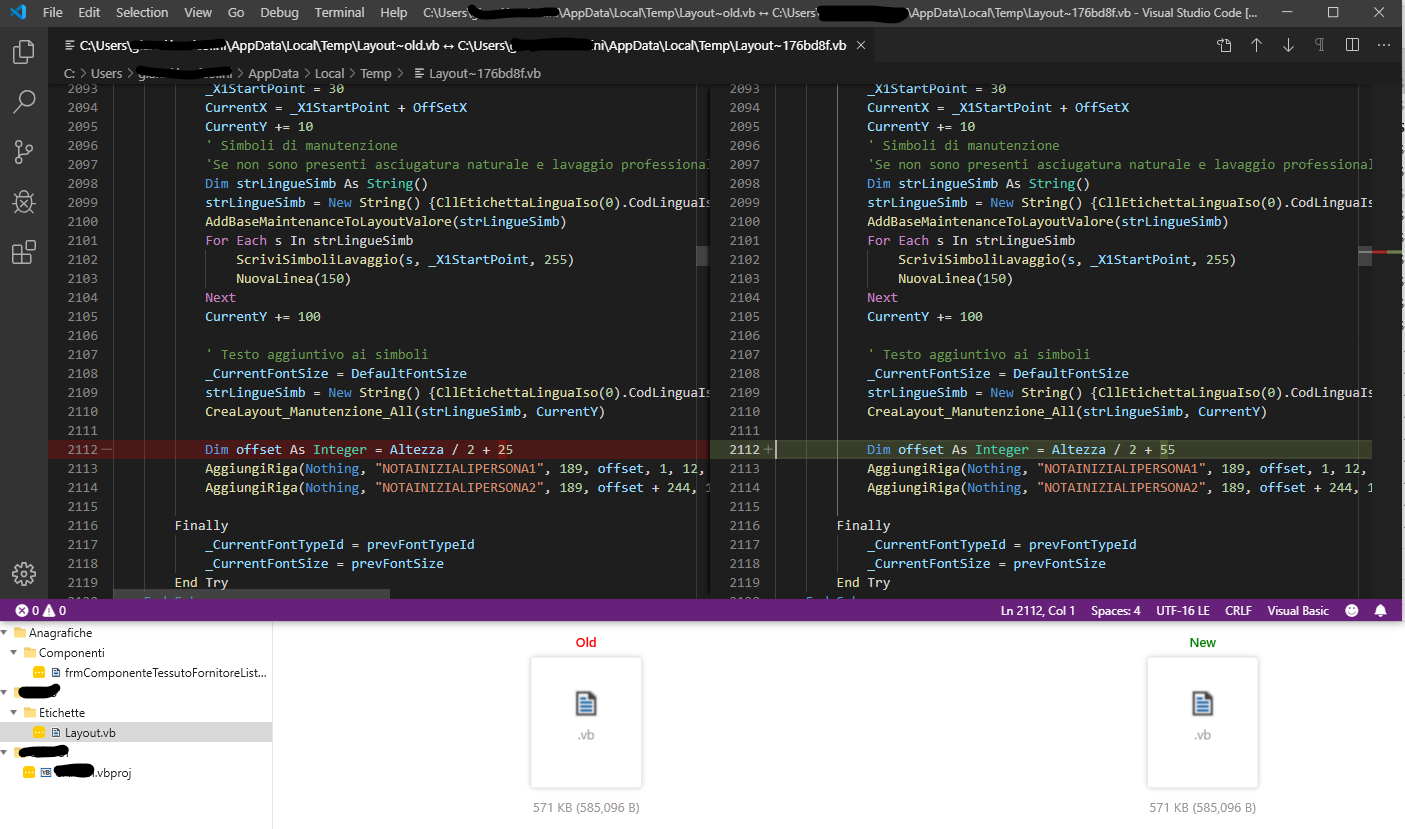Screen dimensions: 1405x829
Task: Toggle the notifications bell
Action: tap(1380, 610)
